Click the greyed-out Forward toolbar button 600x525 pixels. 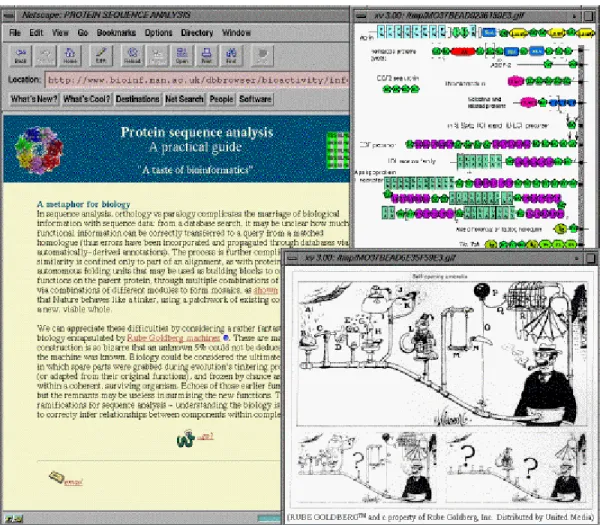(x=46, y=56)
